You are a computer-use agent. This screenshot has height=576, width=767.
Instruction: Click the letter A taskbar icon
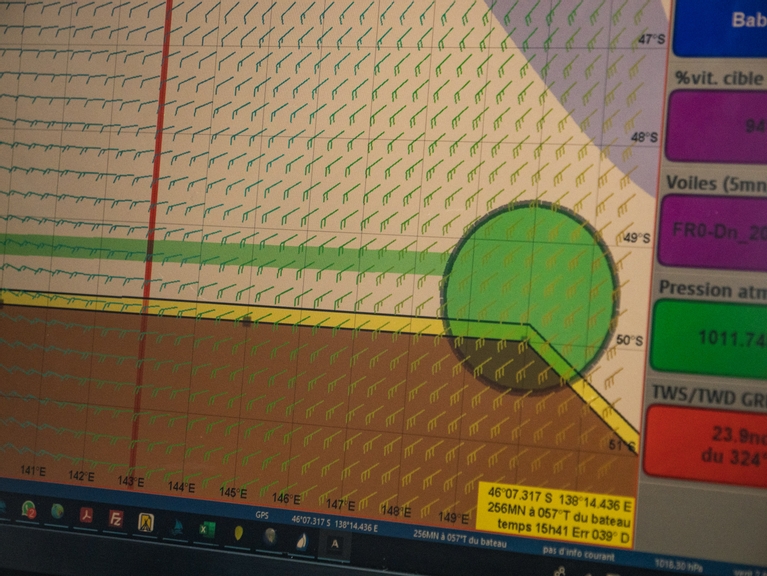[334, 545]
